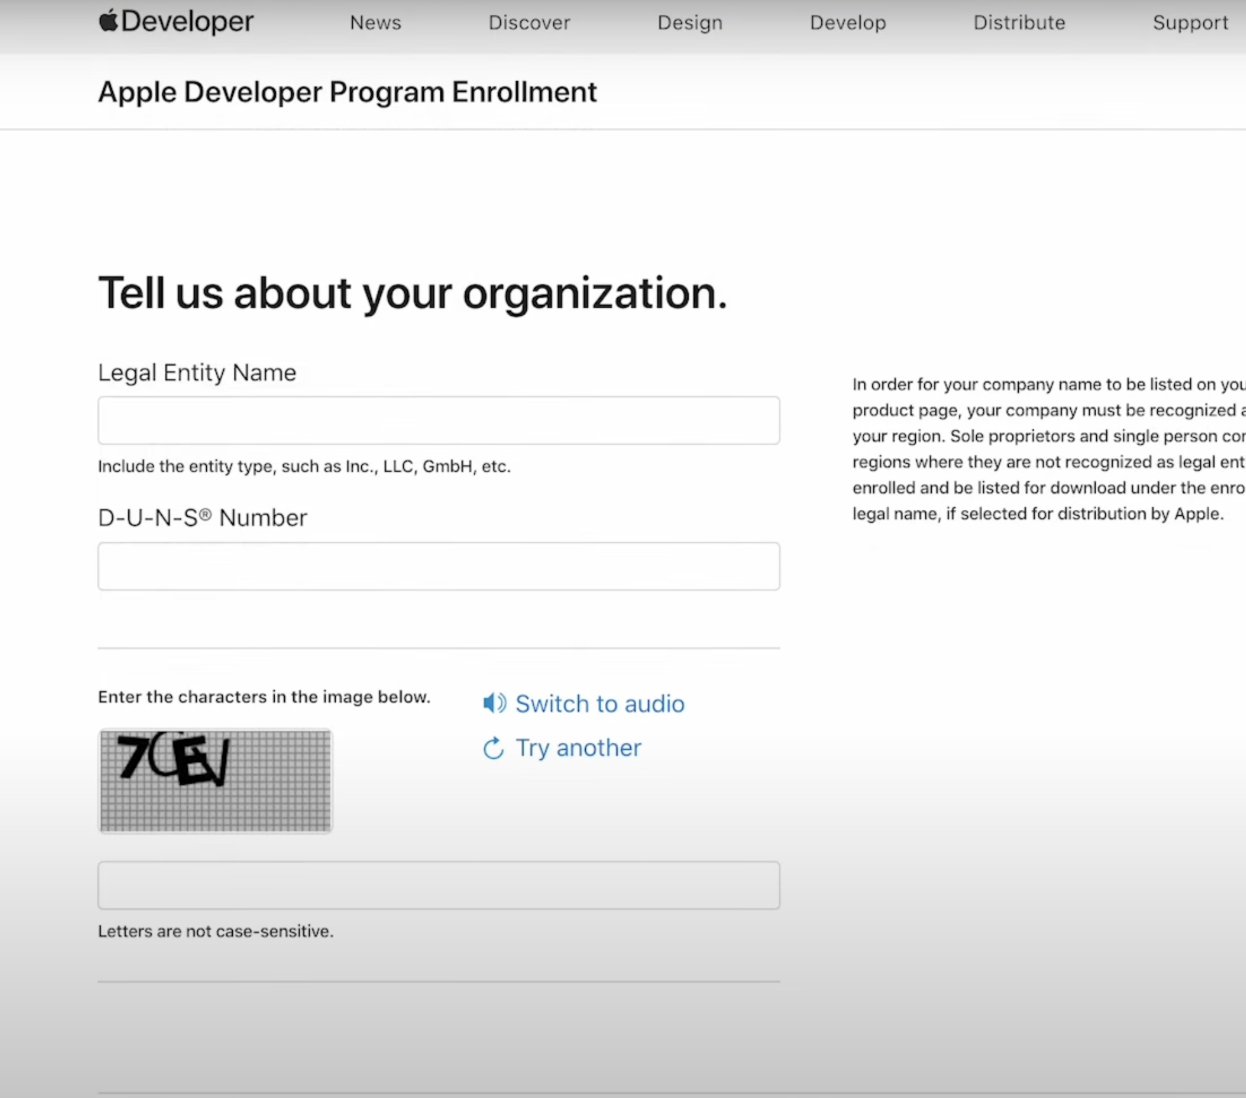Open the Develop menu item
This screenshot has width=1246, height=1098.
point(848,22)
